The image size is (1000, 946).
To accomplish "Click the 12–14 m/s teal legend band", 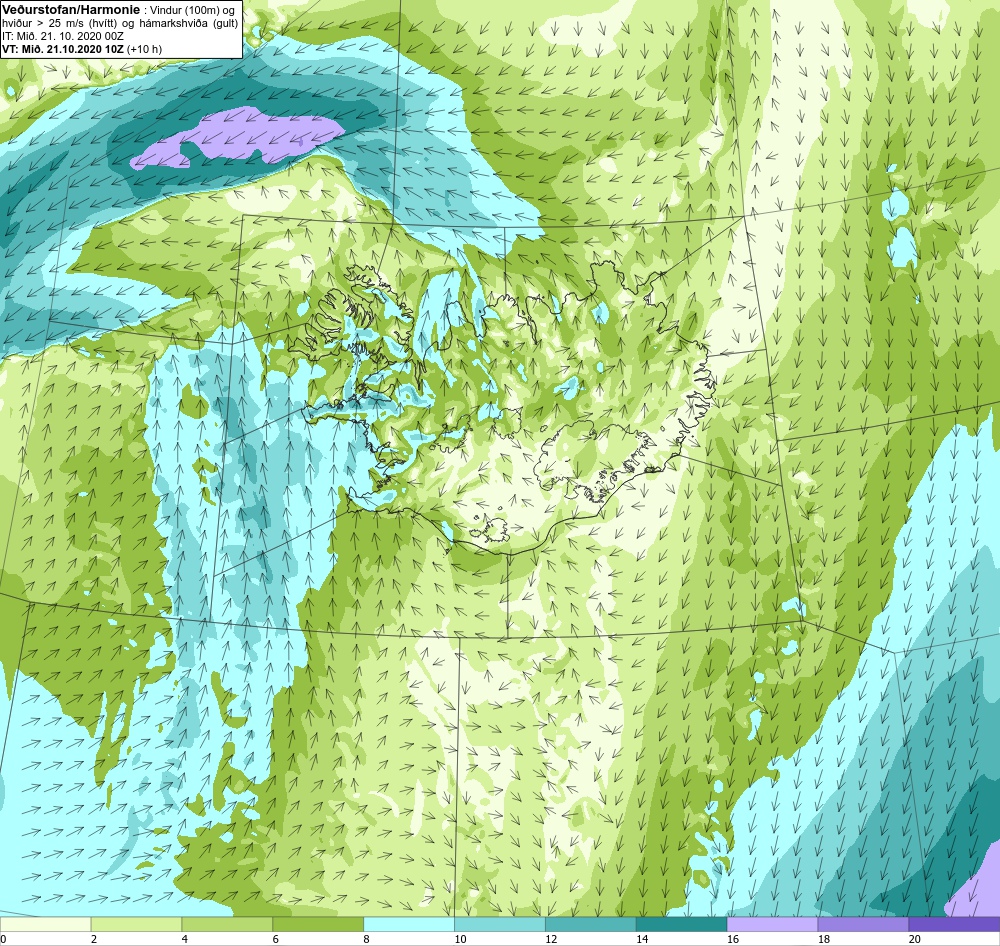I will click(x=591, y=924).
